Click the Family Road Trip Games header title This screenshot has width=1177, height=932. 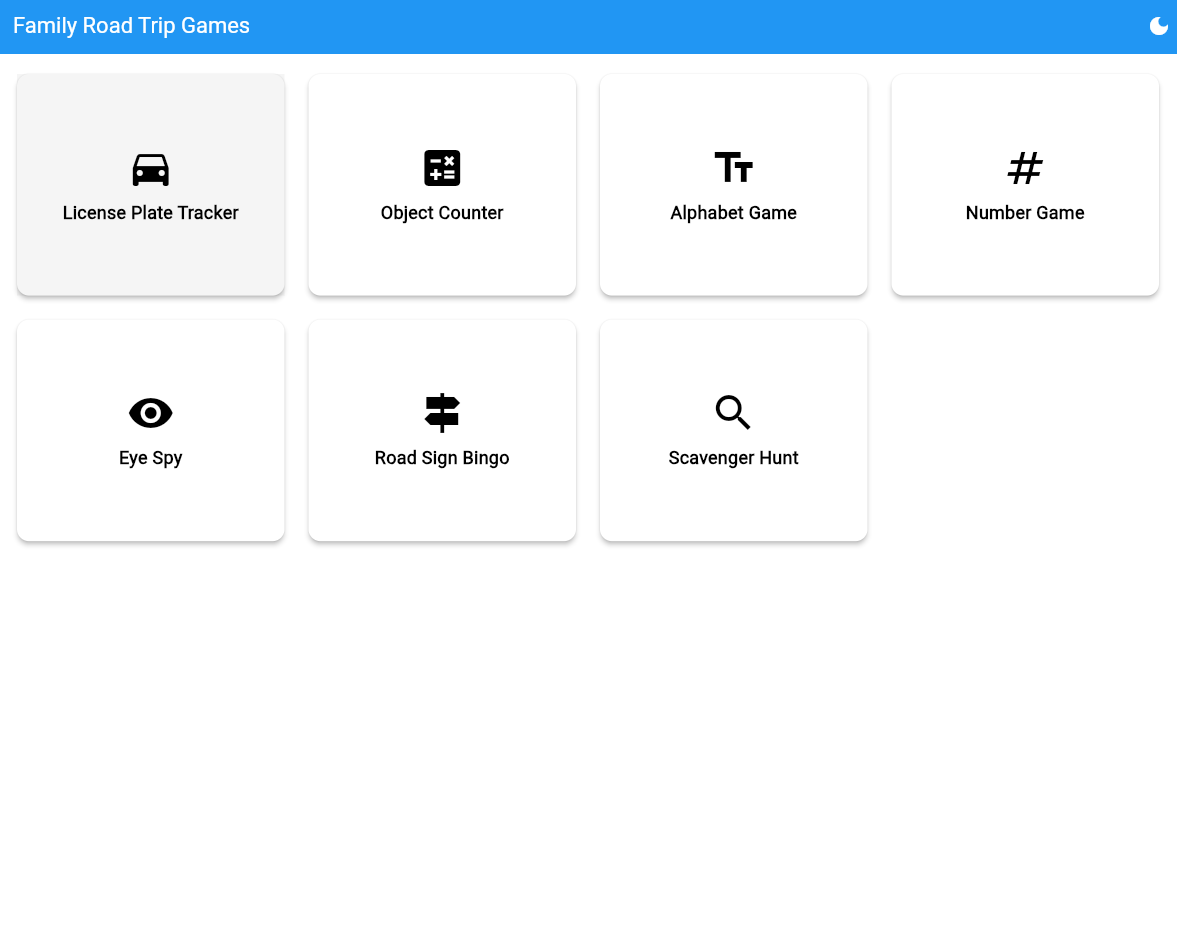[x=131, y=26]
